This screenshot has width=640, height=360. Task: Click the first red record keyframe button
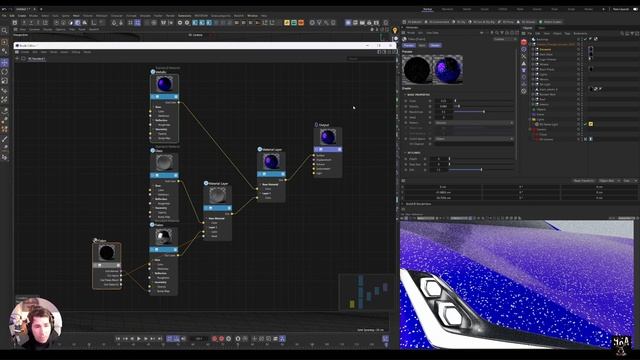pyautogui.click(x=214, y=339)
